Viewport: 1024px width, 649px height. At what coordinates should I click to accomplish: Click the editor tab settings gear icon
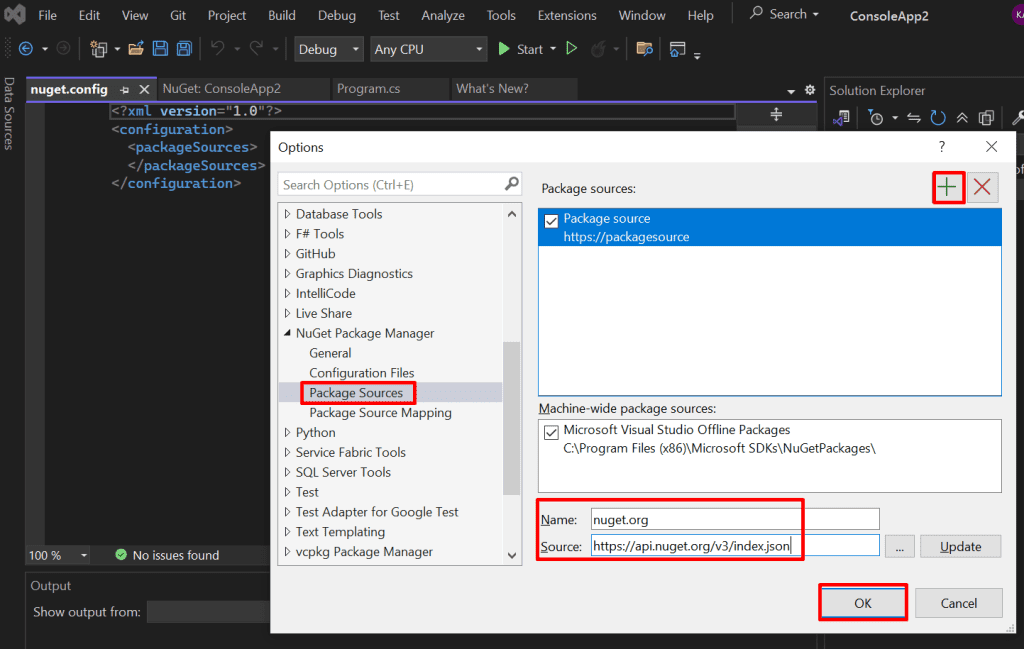click(810, 90)
